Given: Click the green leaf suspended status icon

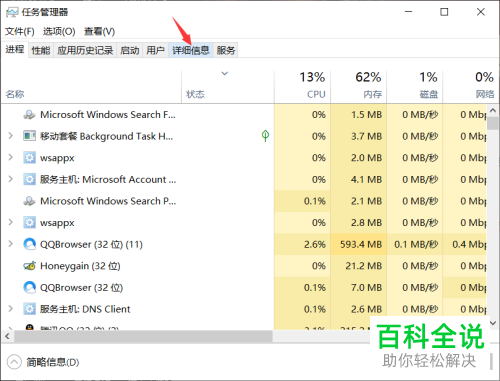Looking at the screenshot, I should (x=265, y=136).
